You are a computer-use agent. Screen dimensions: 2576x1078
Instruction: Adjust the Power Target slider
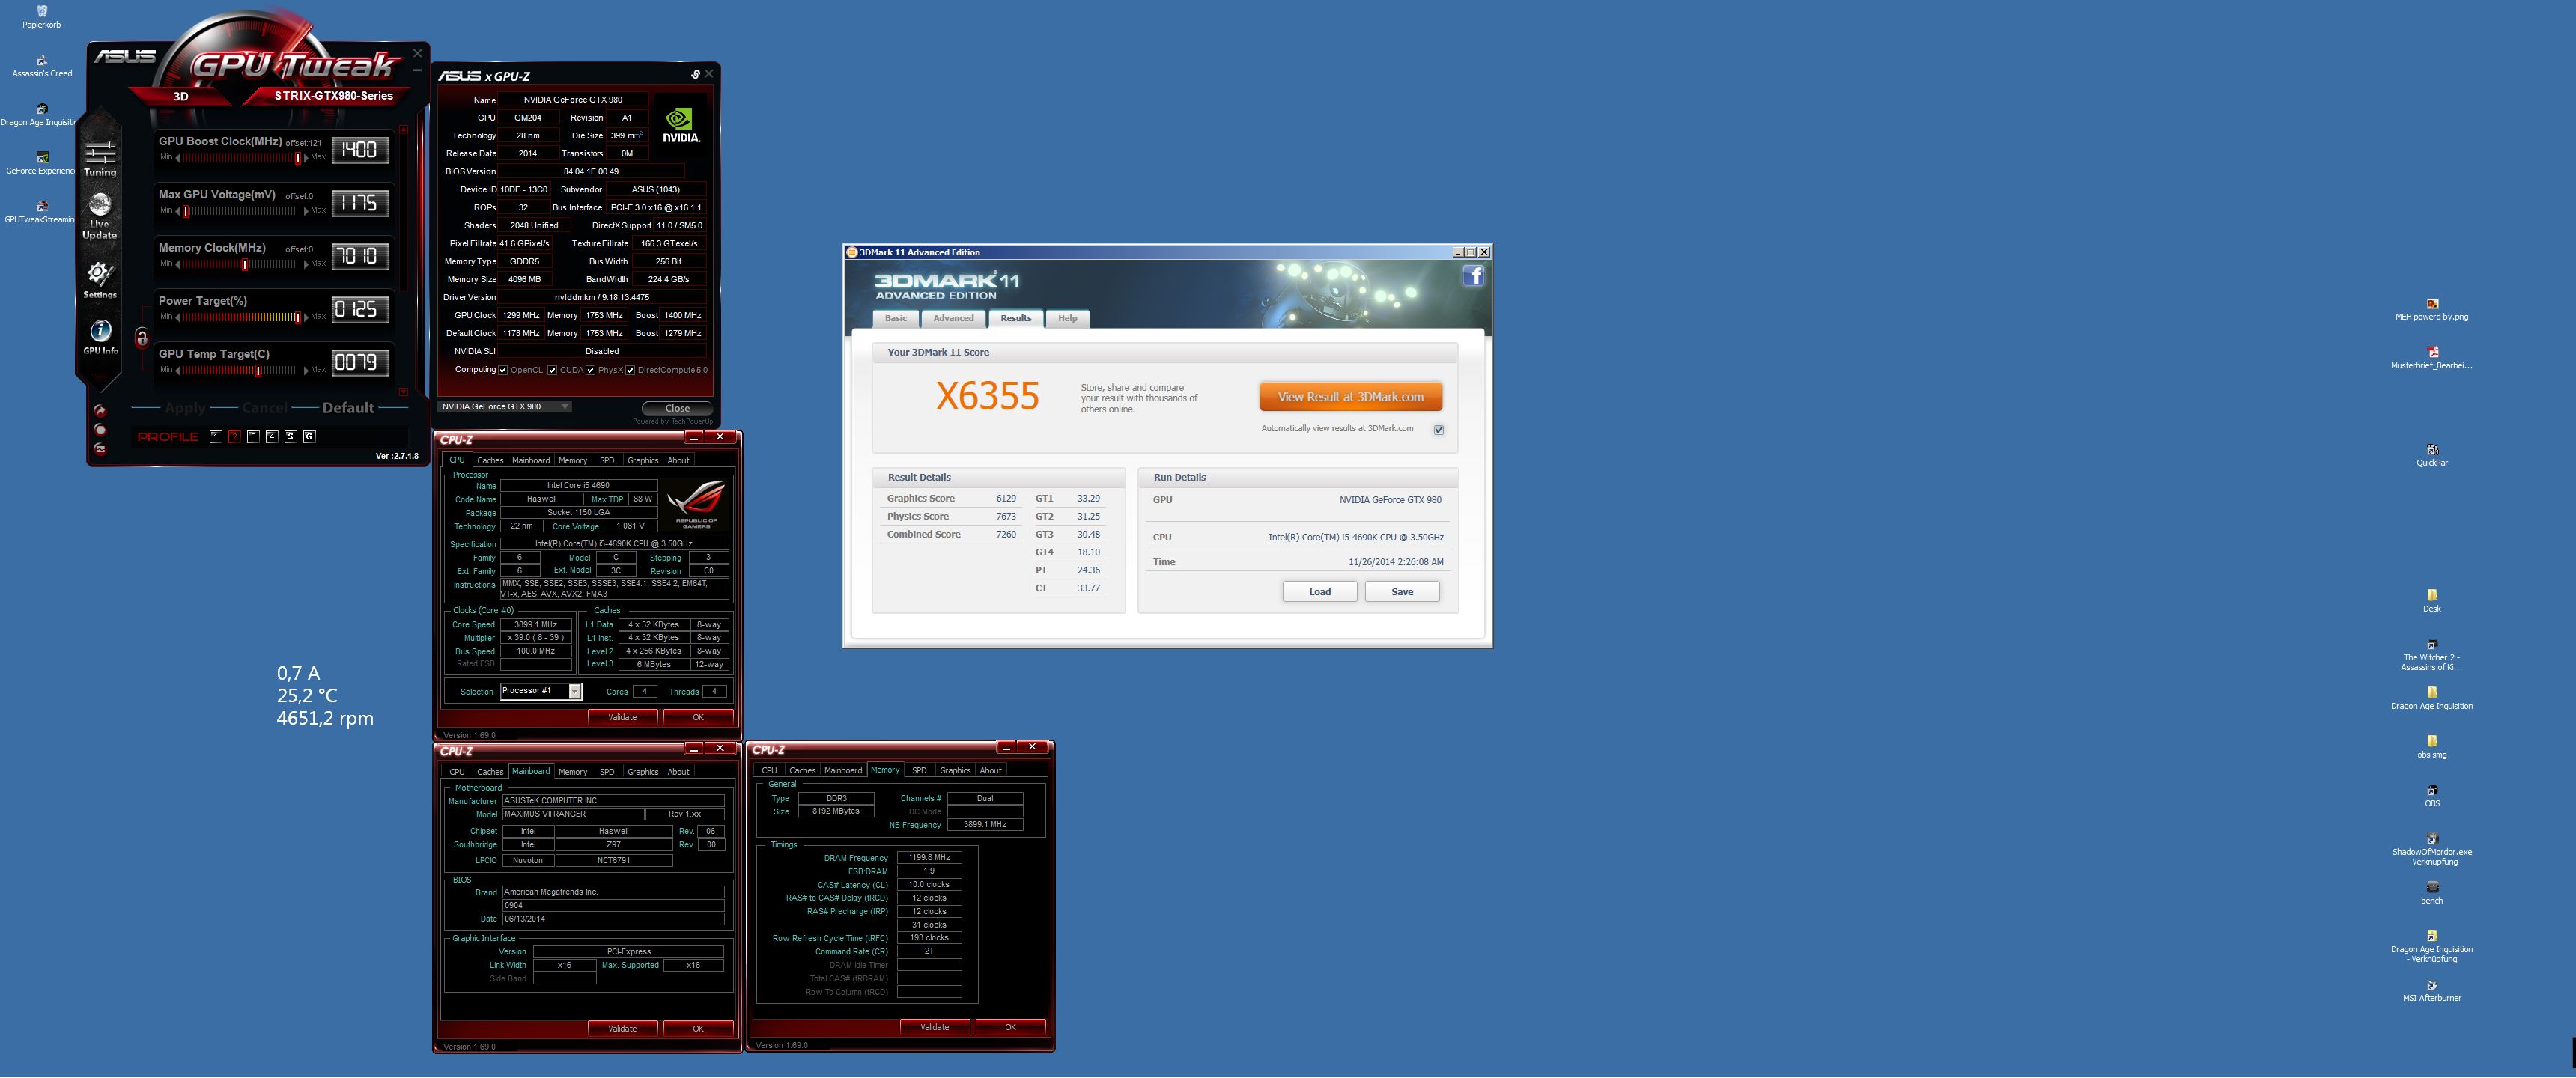(x=240, y=317)
